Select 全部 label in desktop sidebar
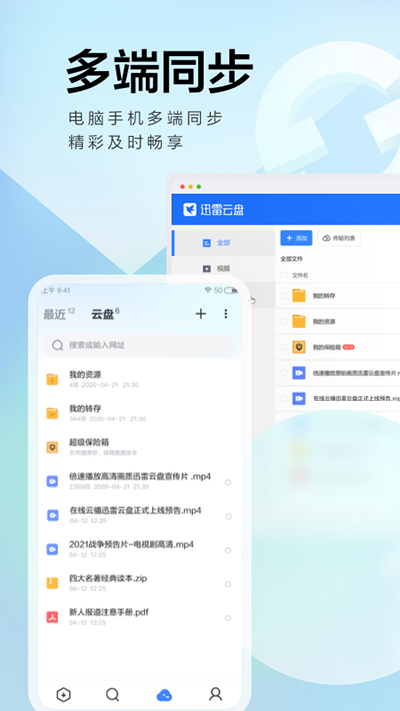 pos(224,243)
